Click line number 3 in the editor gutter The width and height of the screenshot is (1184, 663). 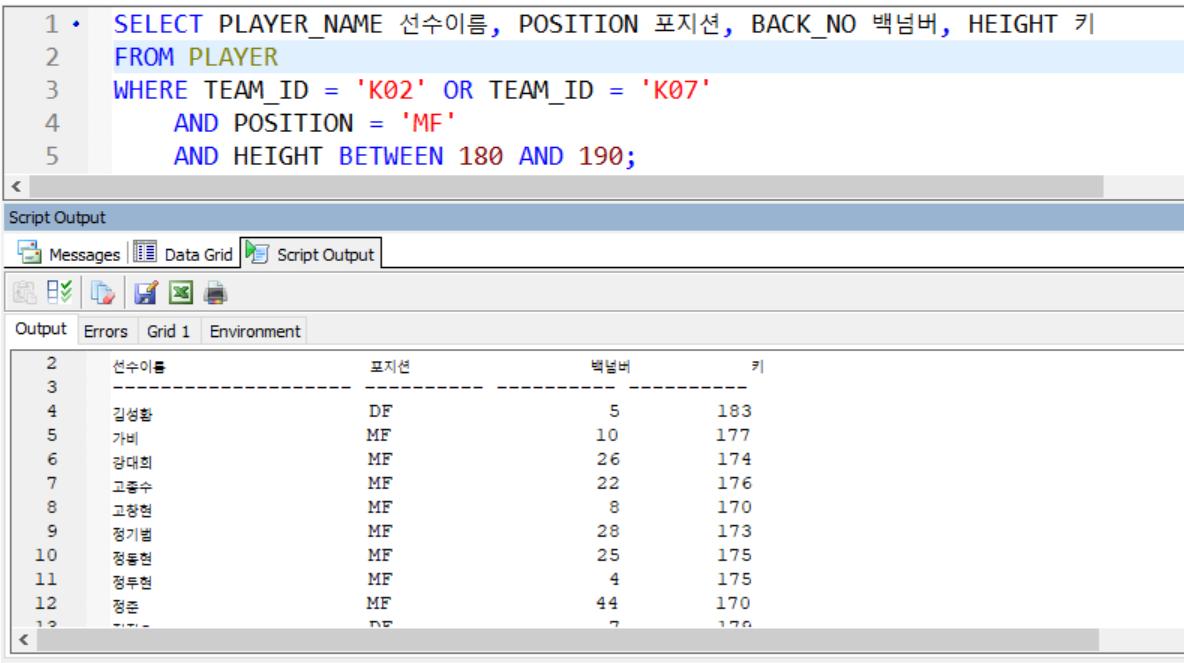point(51,90)
